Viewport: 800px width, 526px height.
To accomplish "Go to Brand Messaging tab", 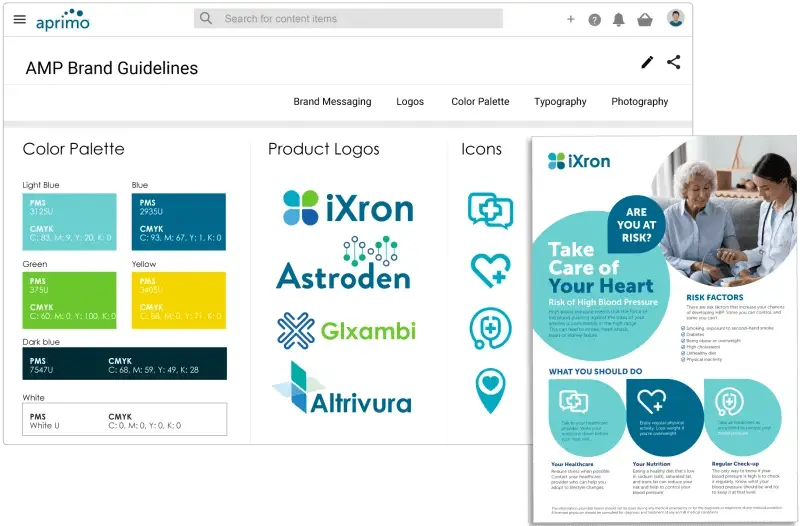I will coord(332,102).
